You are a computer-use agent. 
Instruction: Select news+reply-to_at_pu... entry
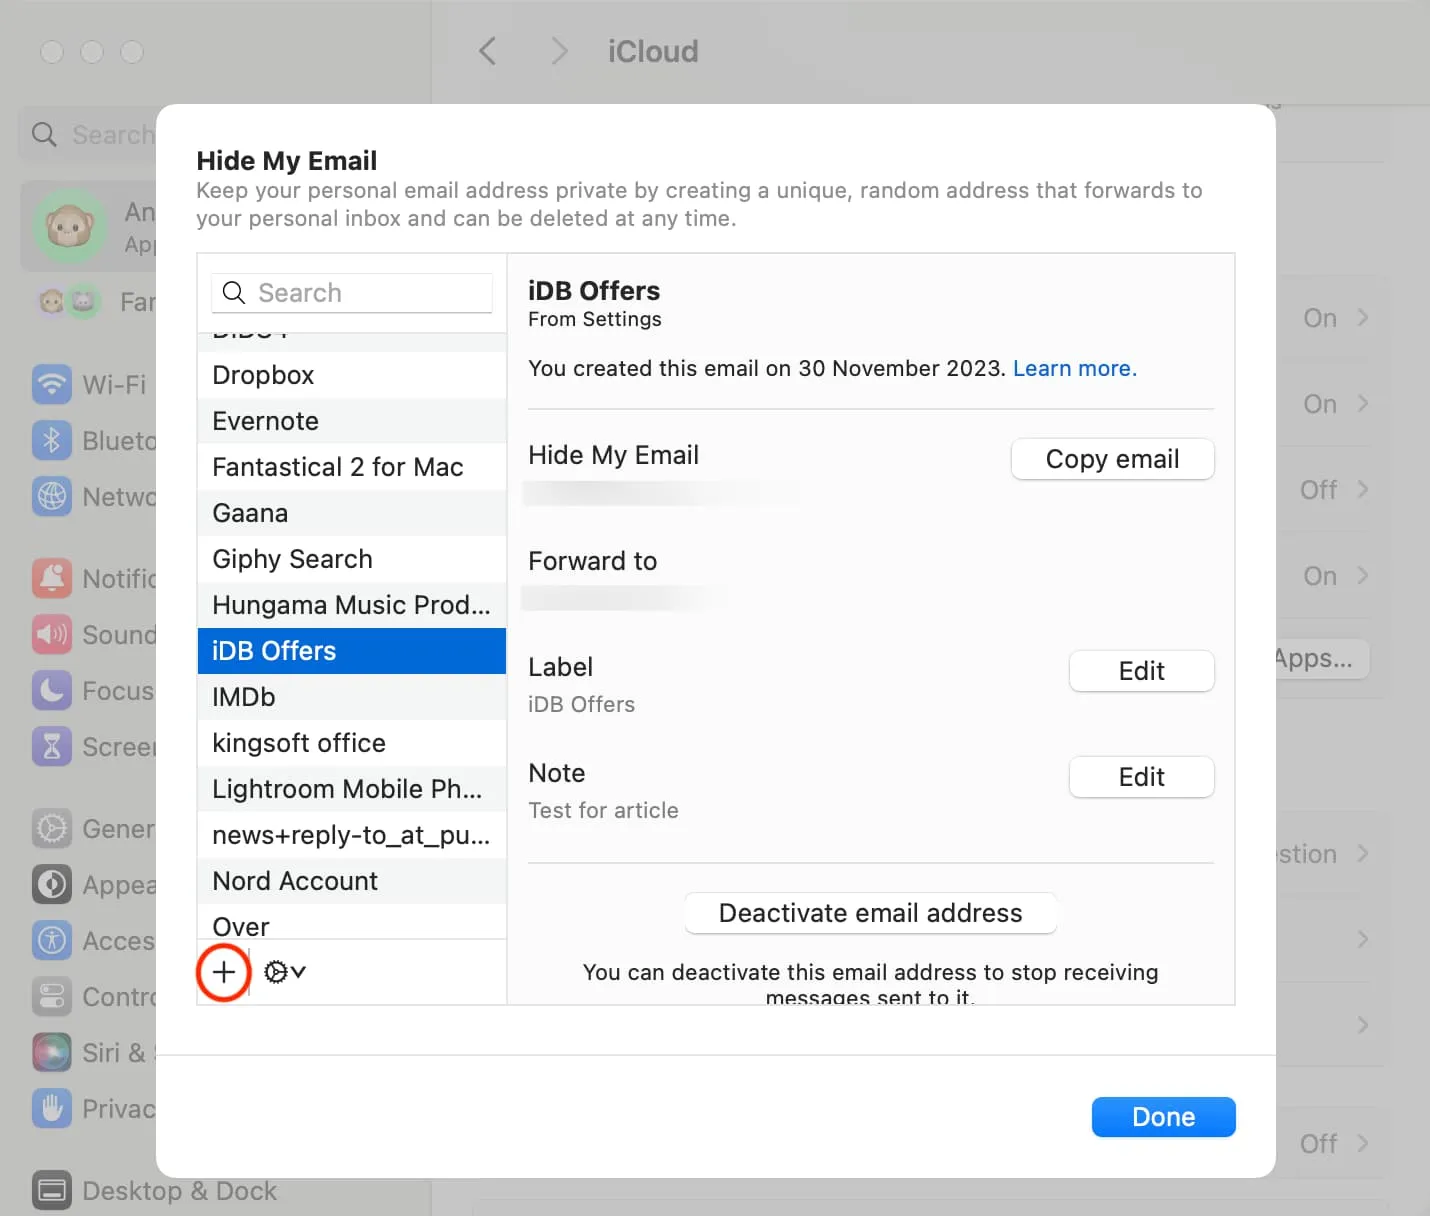click(x=352, y=835)
